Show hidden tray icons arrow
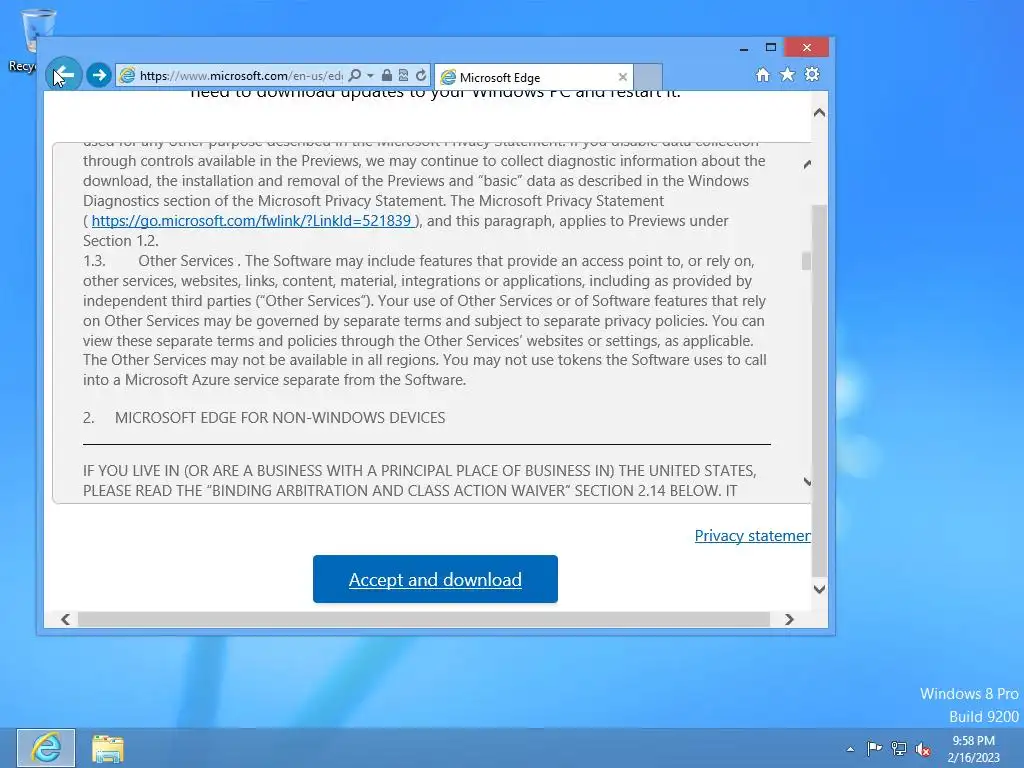Viewport: 1024px width, 768px height. [x=850, y=749]
